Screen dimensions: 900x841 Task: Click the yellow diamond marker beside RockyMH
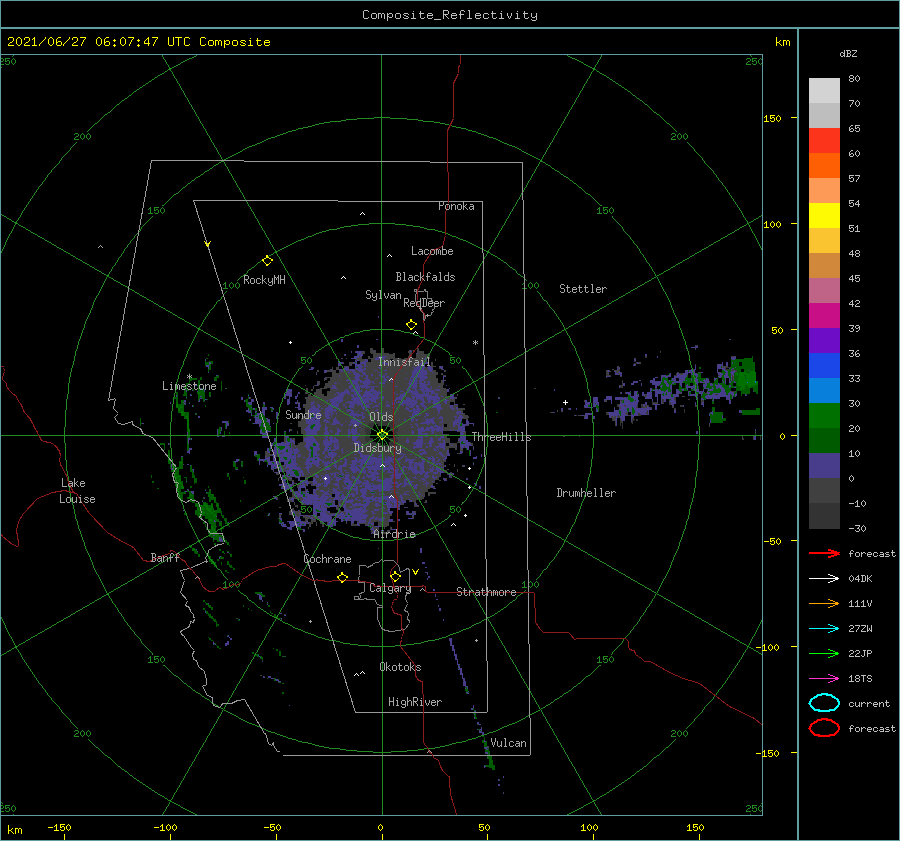point(267,261)
